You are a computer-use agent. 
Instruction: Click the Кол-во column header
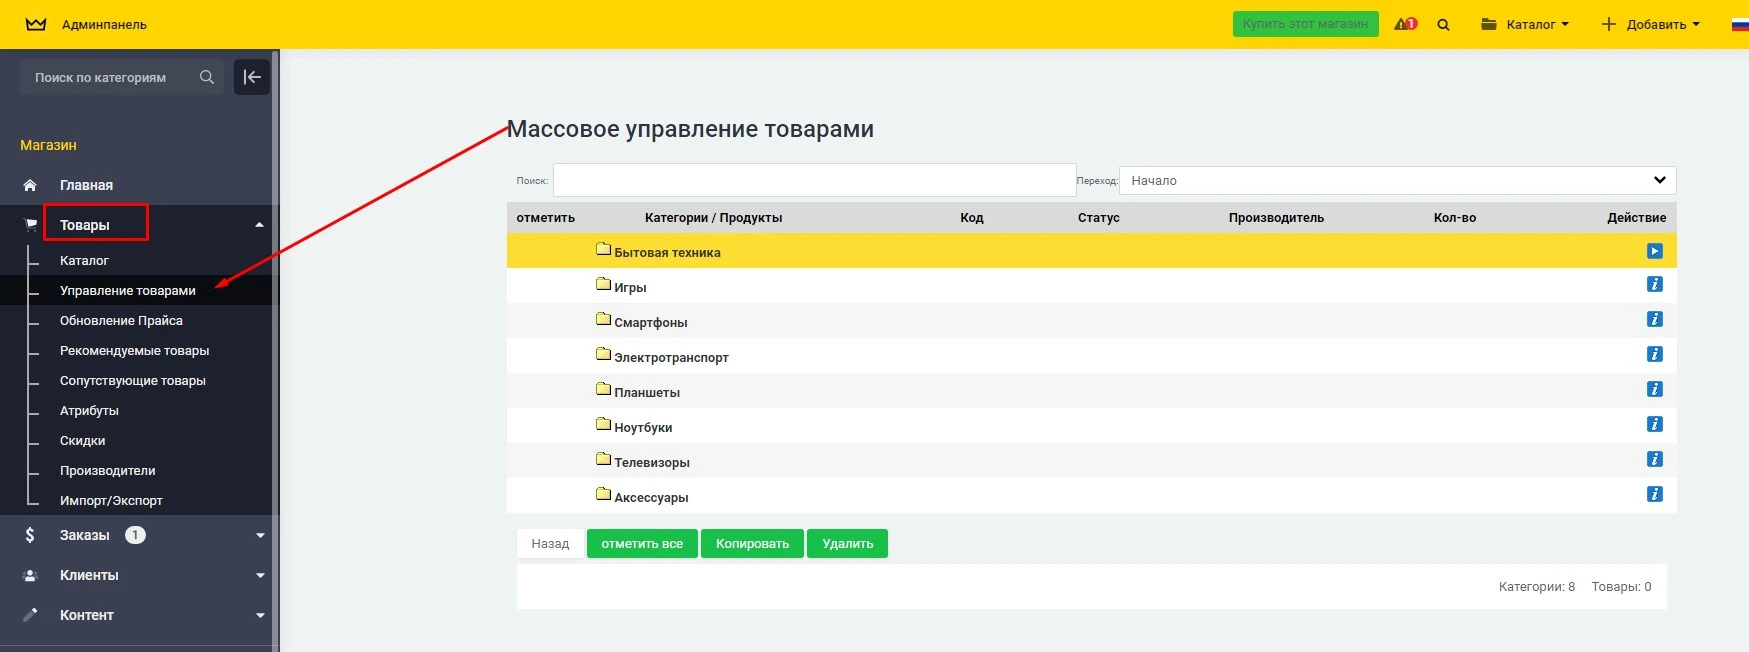(x=1455, y=217)
